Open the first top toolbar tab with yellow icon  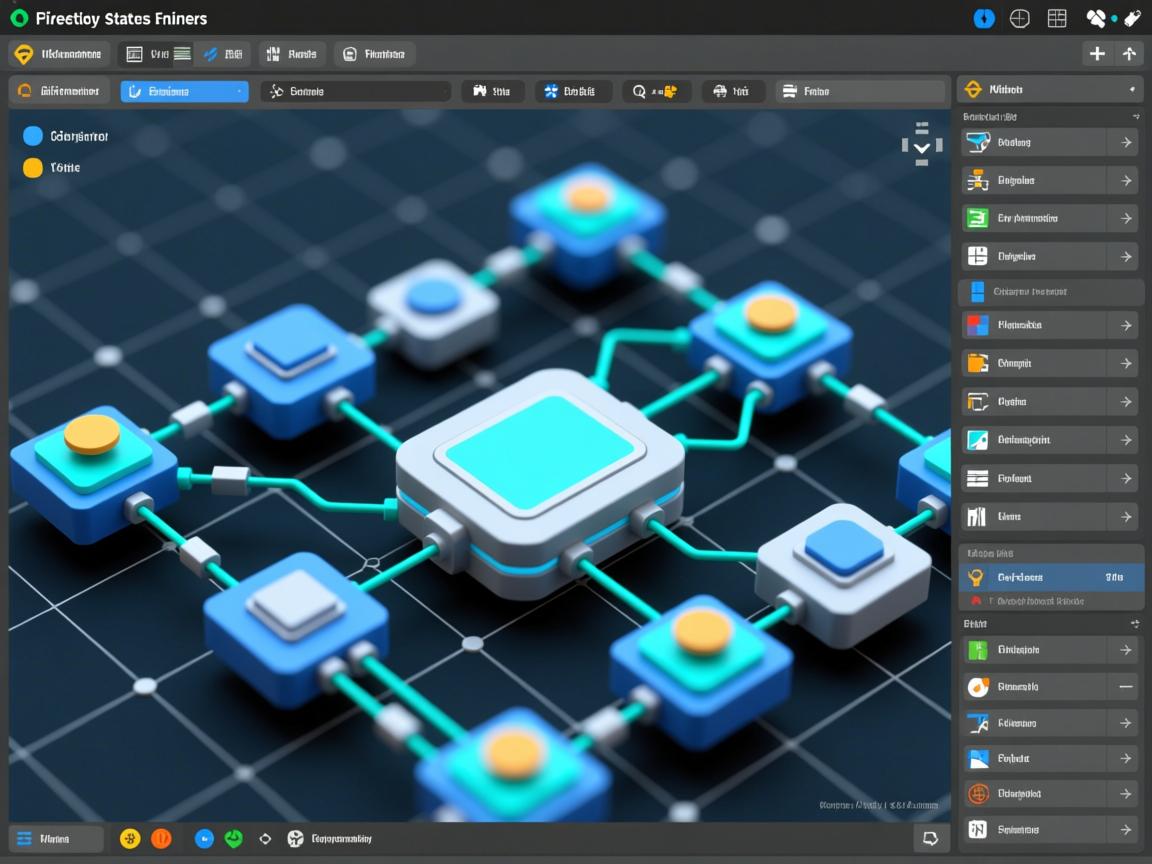coord(58,54)
